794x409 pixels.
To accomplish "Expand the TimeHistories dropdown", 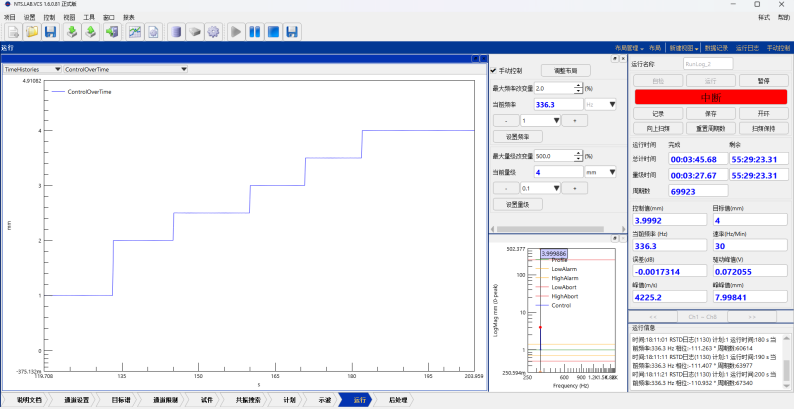I will pos(56,70).
